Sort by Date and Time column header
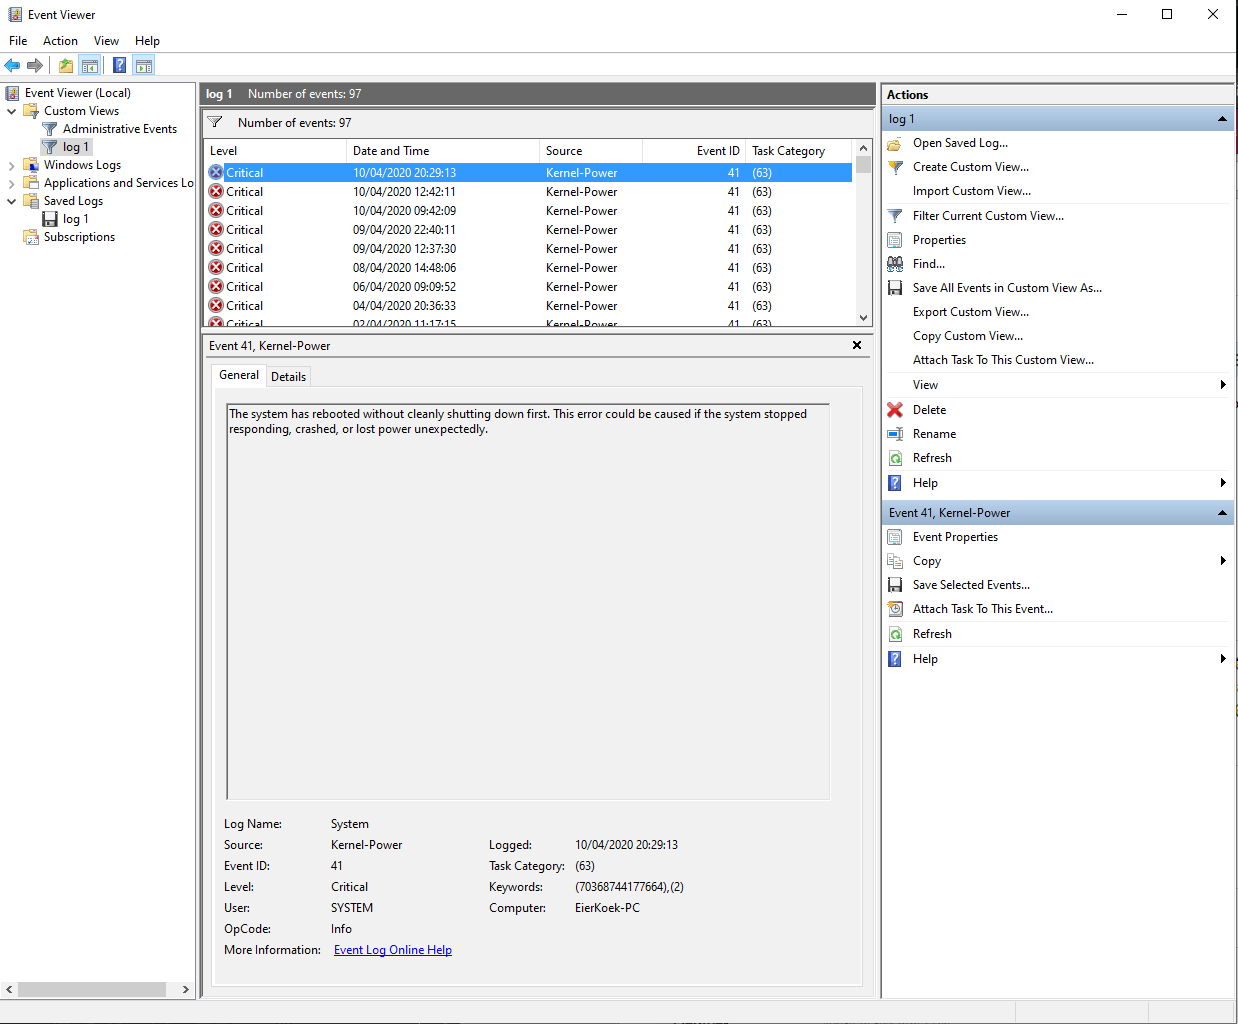The height and width of the screenshot is (1024, 1238). click(443, 151)
